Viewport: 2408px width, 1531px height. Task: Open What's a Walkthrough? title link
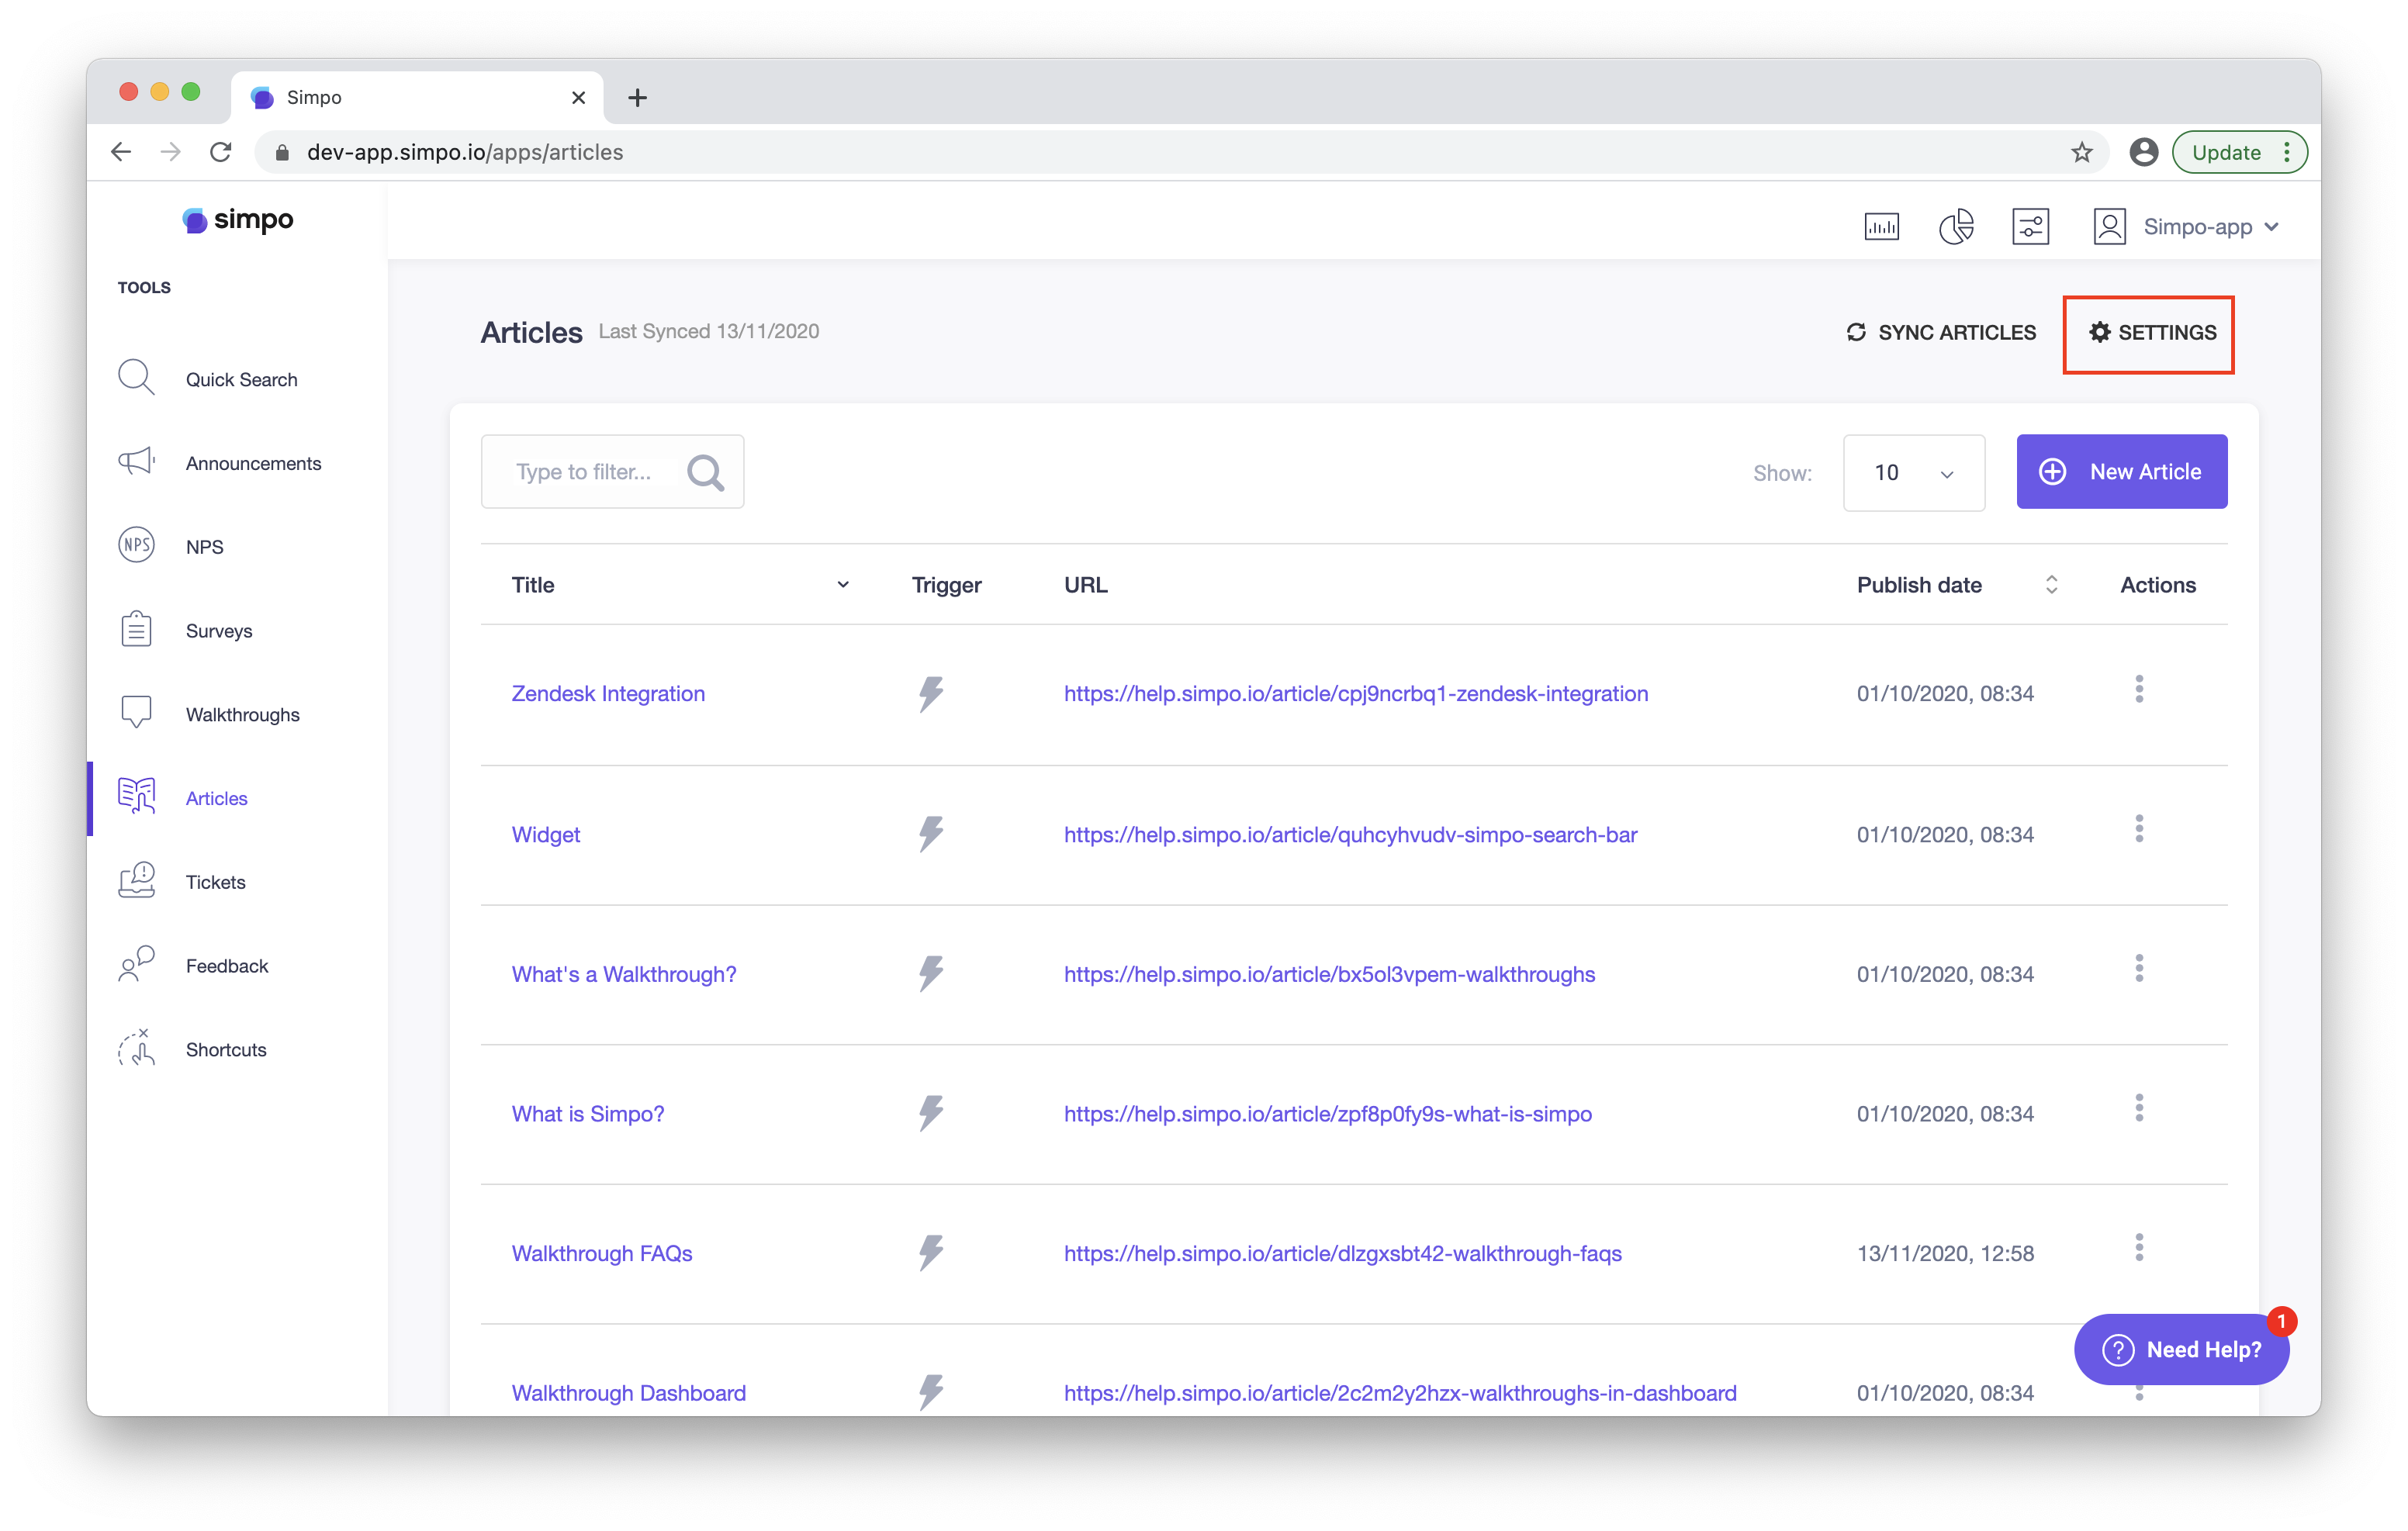coord(624,974)
